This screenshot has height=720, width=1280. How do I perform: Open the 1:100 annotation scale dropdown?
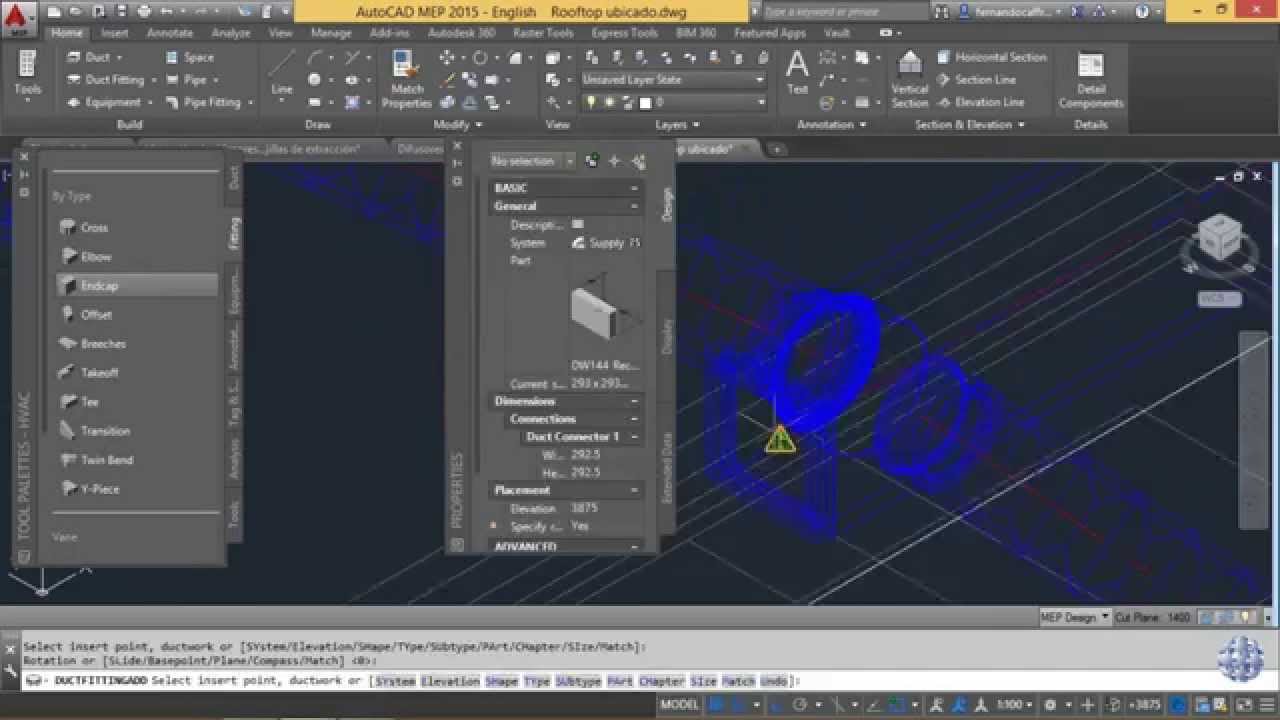tap(1016, 705)
